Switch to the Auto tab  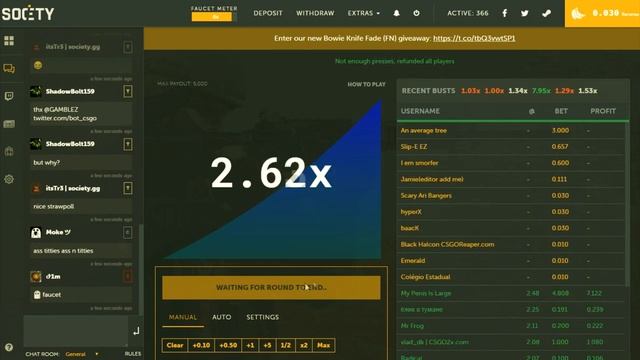pos(222,317)
